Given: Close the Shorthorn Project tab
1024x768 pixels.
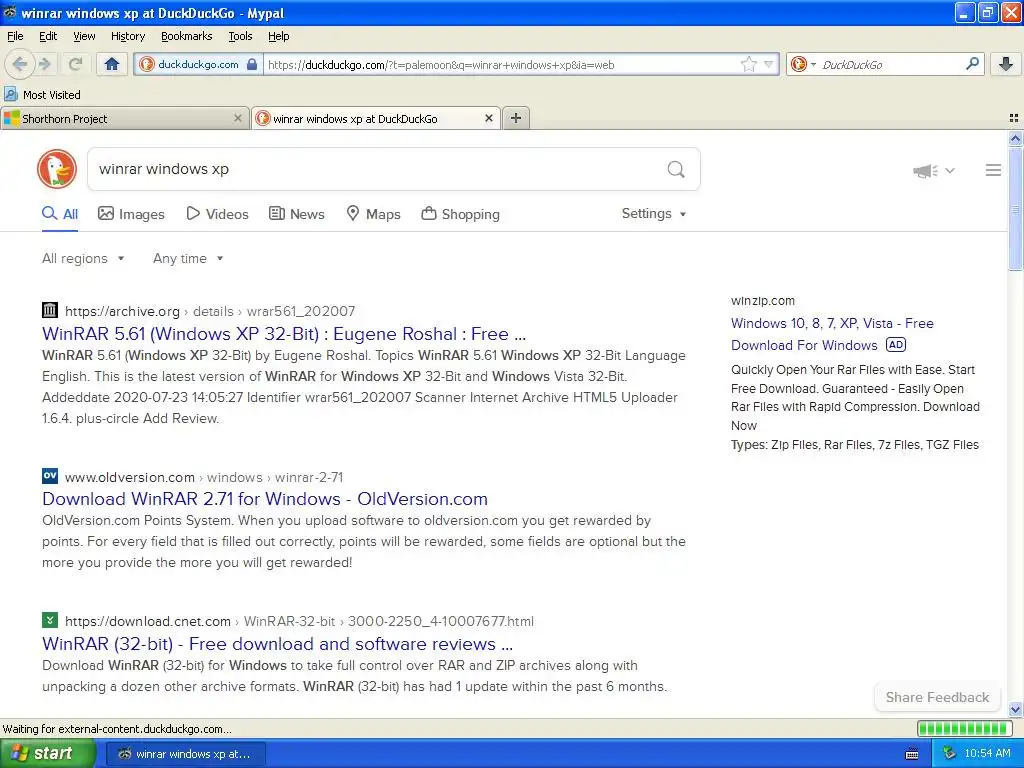Looking at the screenshot, I should [x=238, y=118].
